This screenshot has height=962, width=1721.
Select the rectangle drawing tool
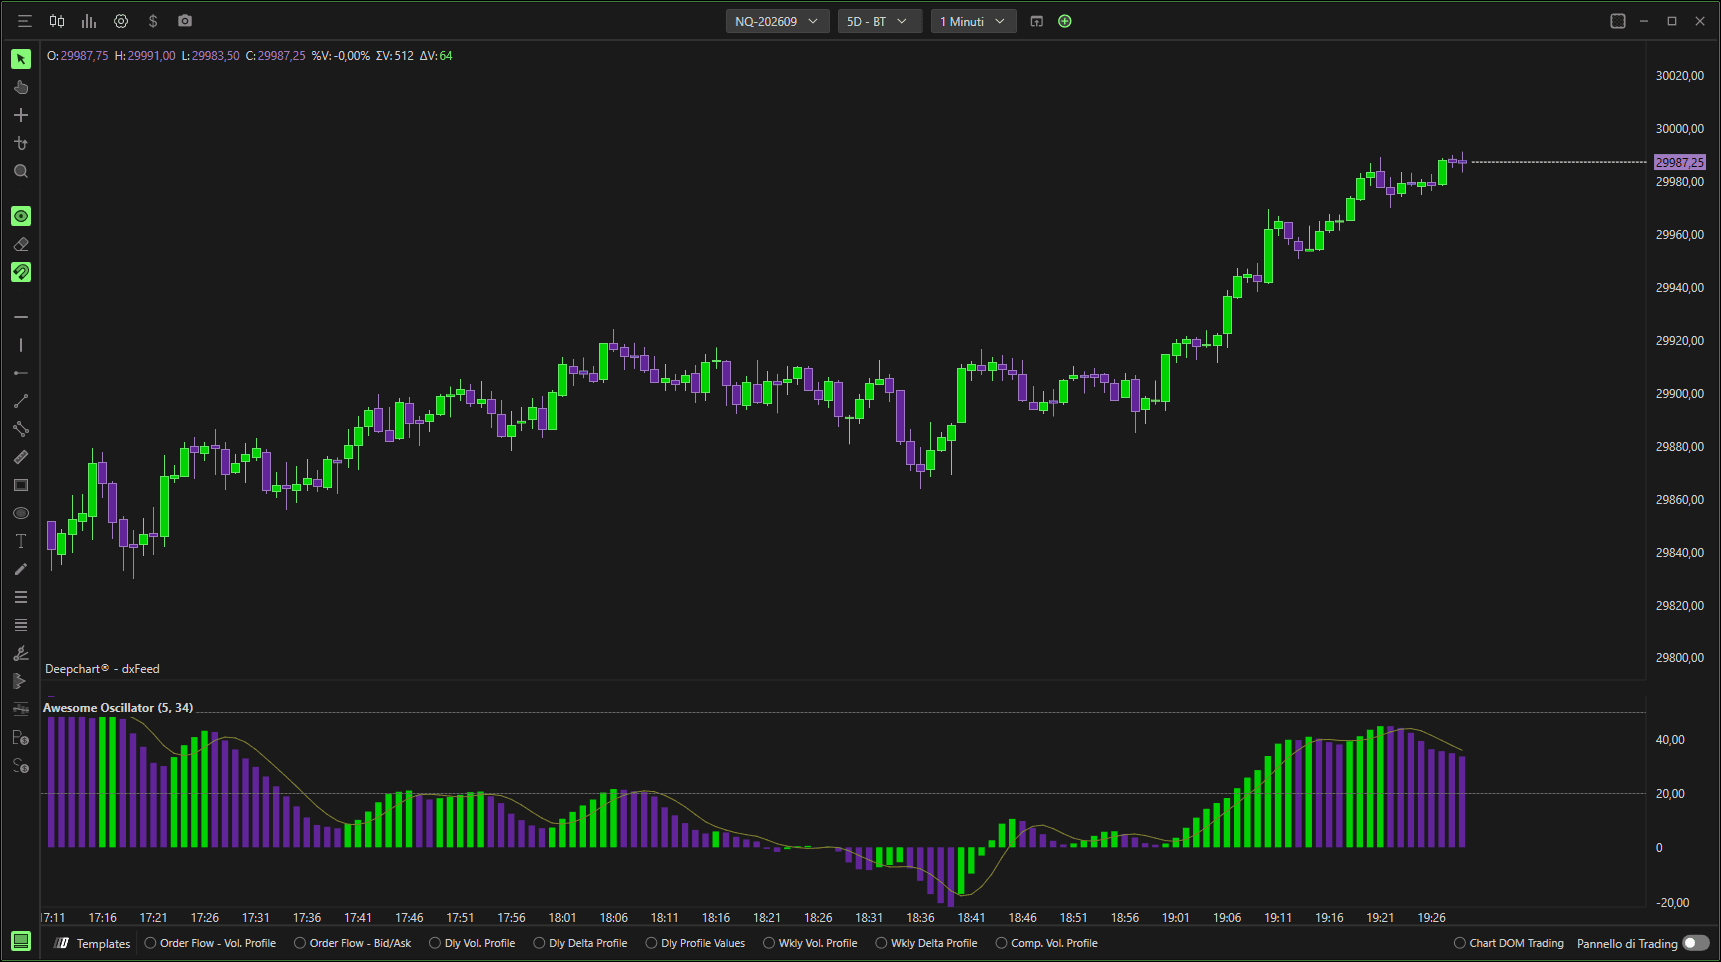point(21,485)
